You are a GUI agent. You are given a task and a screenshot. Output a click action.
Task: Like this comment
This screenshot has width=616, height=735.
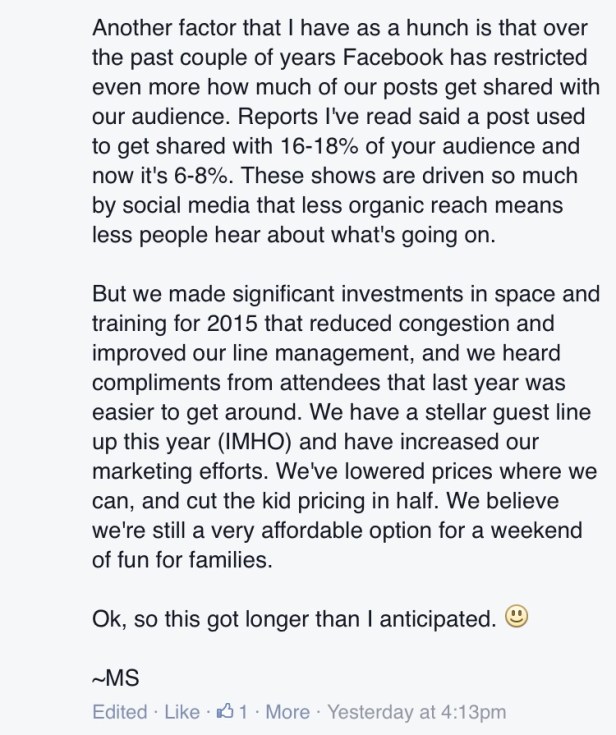(181, 713)
